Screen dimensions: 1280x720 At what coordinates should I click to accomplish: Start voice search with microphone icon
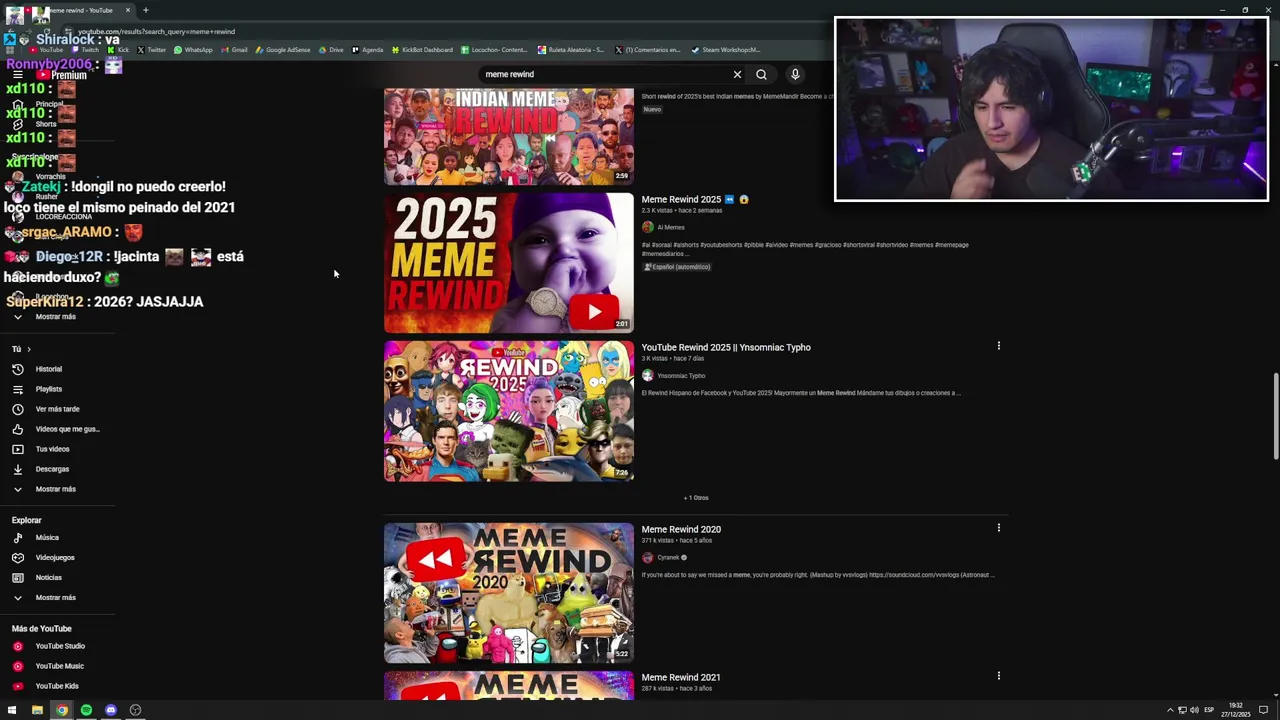(795, 74)
